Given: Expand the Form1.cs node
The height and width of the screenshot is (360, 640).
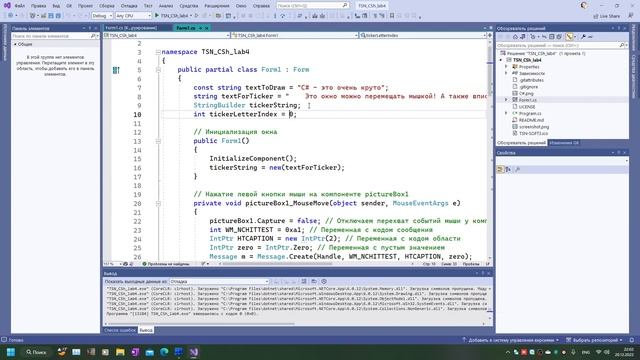Looking at the screenshot, I should [x=507, y=100].
